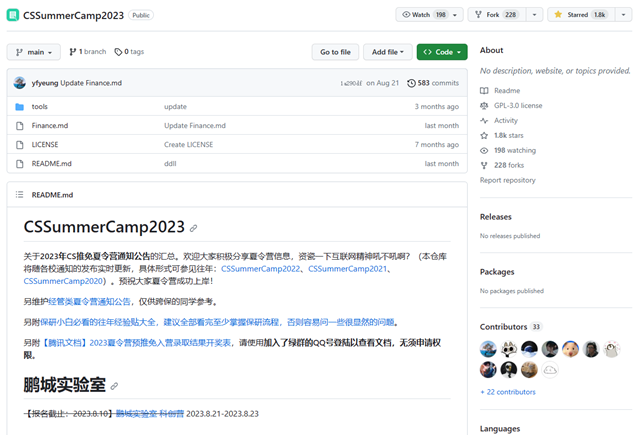Click the license scale icon
The height and width of the screenshot is (435, 640).
484,106
